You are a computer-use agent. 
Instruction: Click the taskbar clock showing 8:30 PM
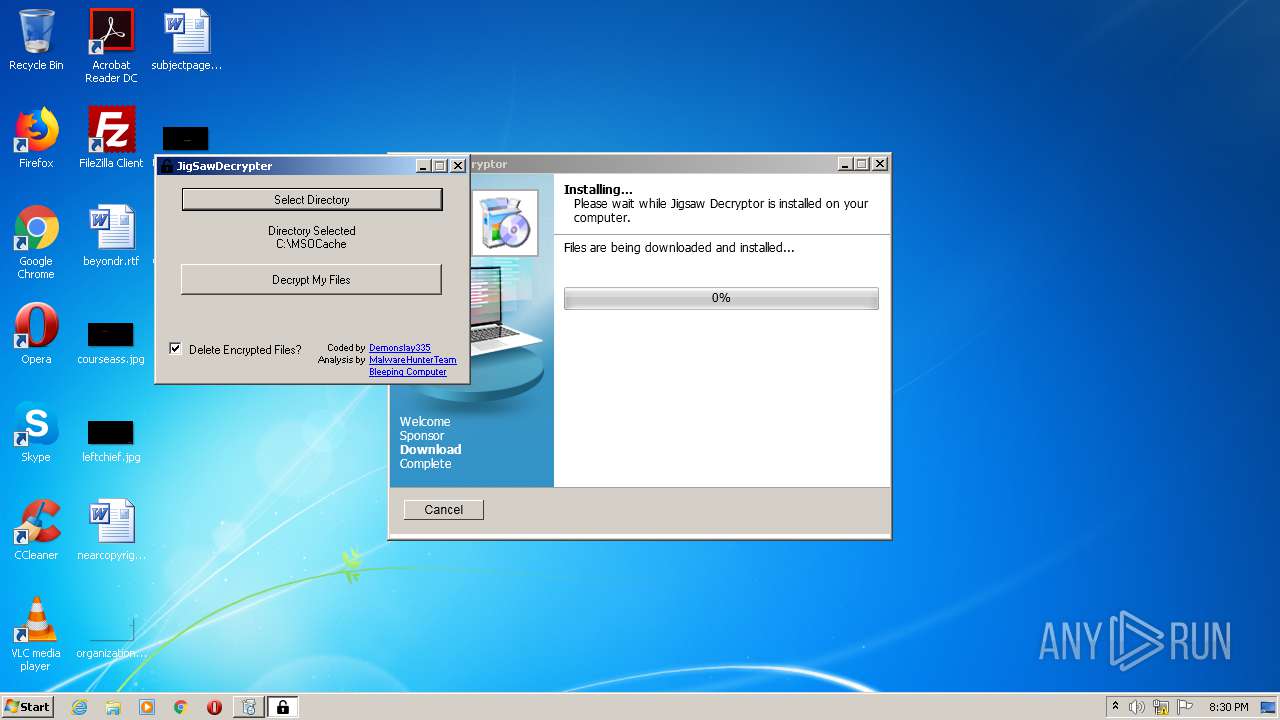click(x=1228, y=707)
